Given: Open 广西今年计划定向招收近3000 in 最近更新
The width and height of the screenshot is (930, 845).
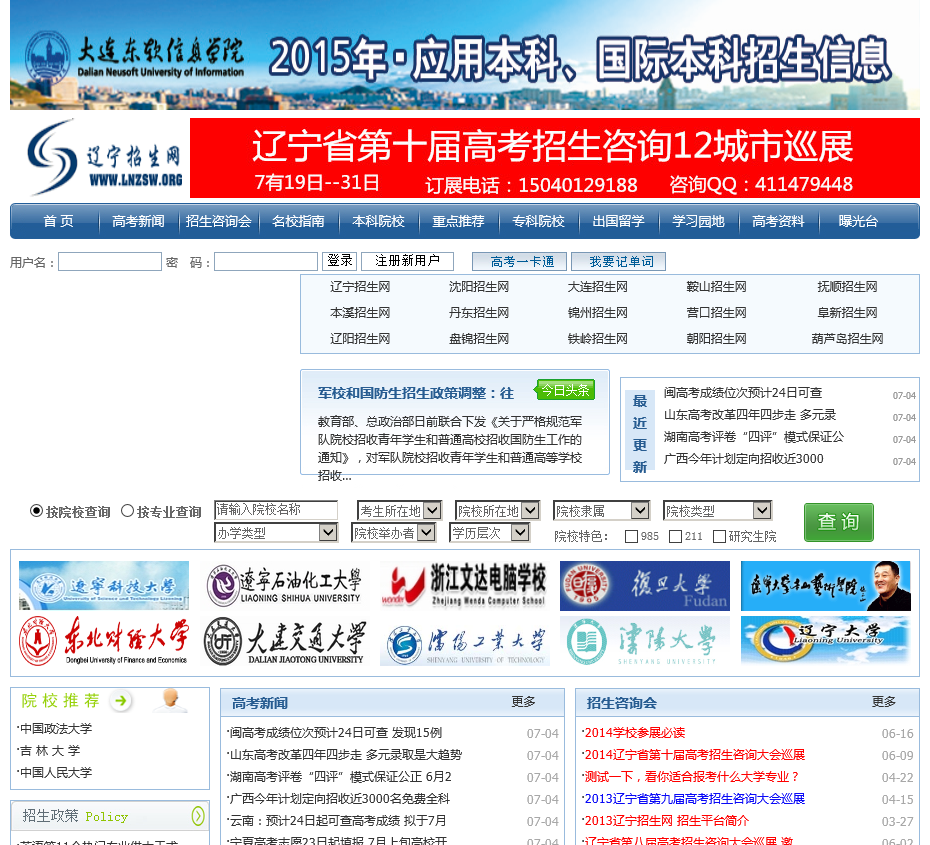Looking at the screenshot, I should 743,459.
